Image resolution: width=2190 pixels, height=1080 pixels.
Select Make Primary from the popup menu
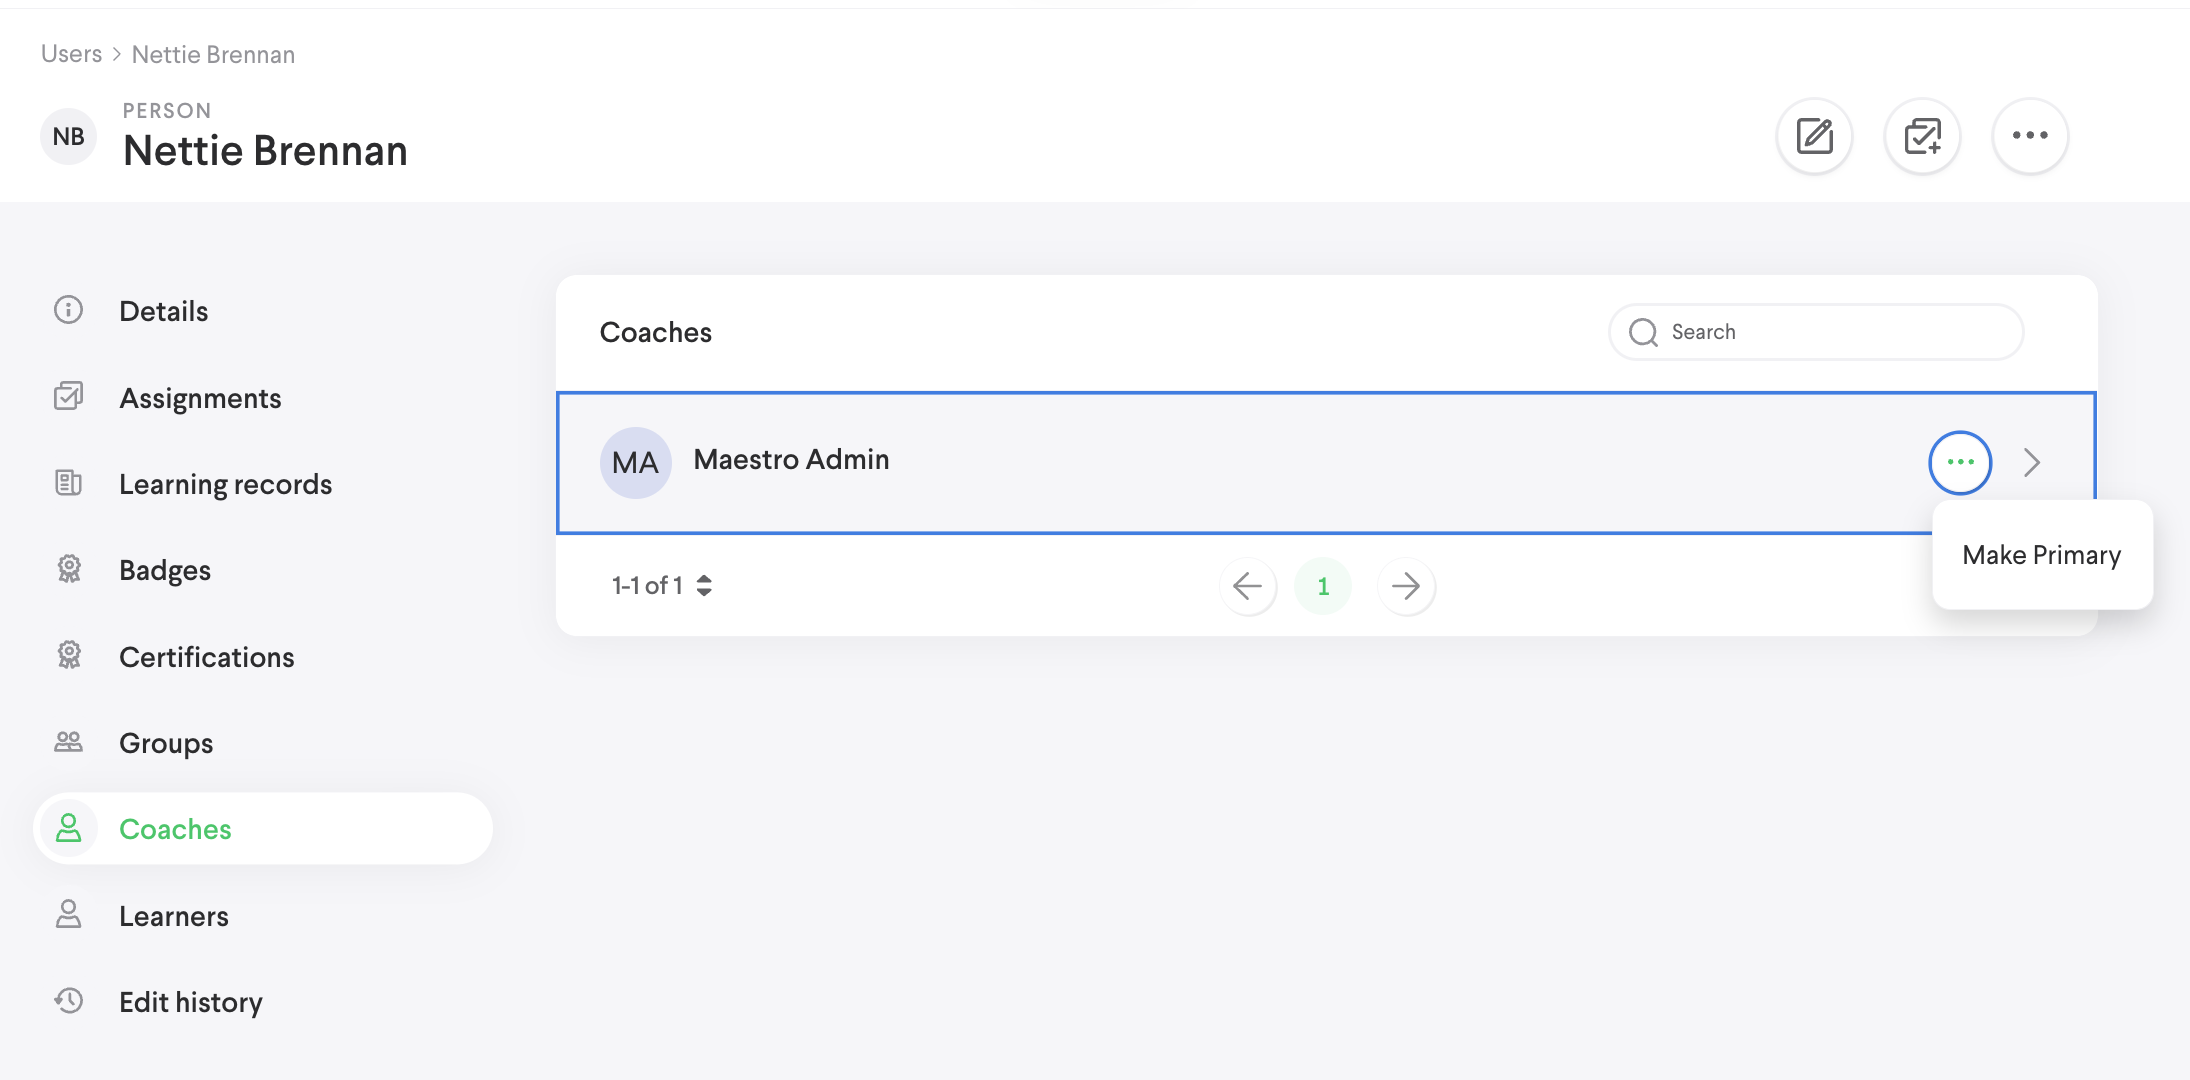tap(2041, 555)
